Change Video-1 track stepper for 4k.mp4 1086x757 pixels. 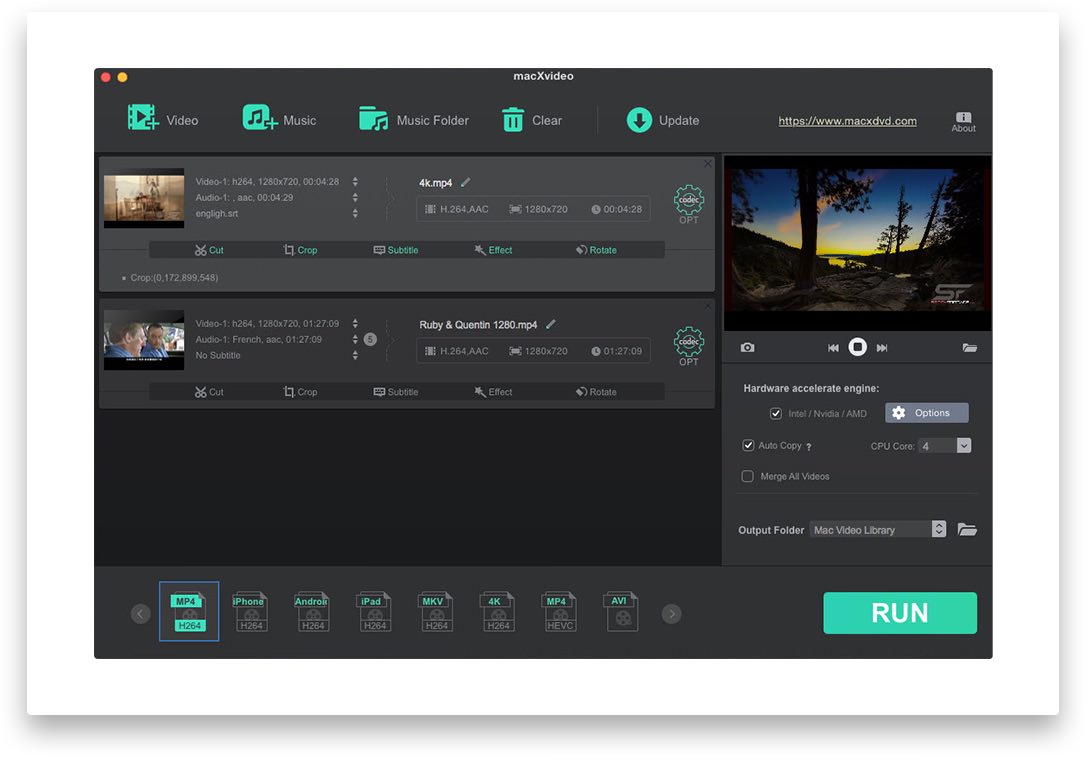(355, 181)
